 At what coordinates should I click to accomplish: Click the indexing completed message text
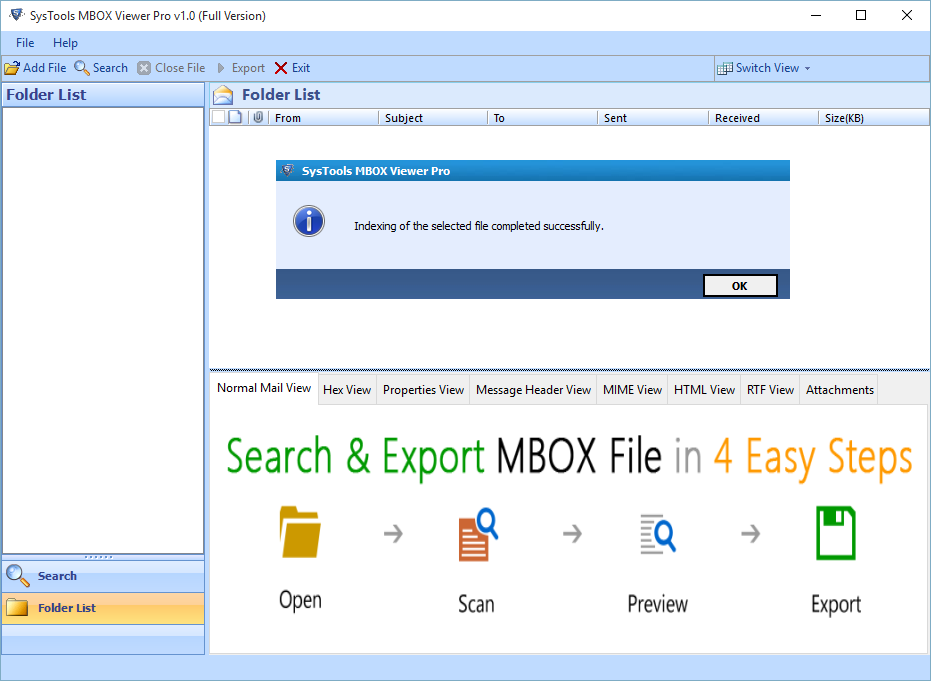[x=479, y=226]
